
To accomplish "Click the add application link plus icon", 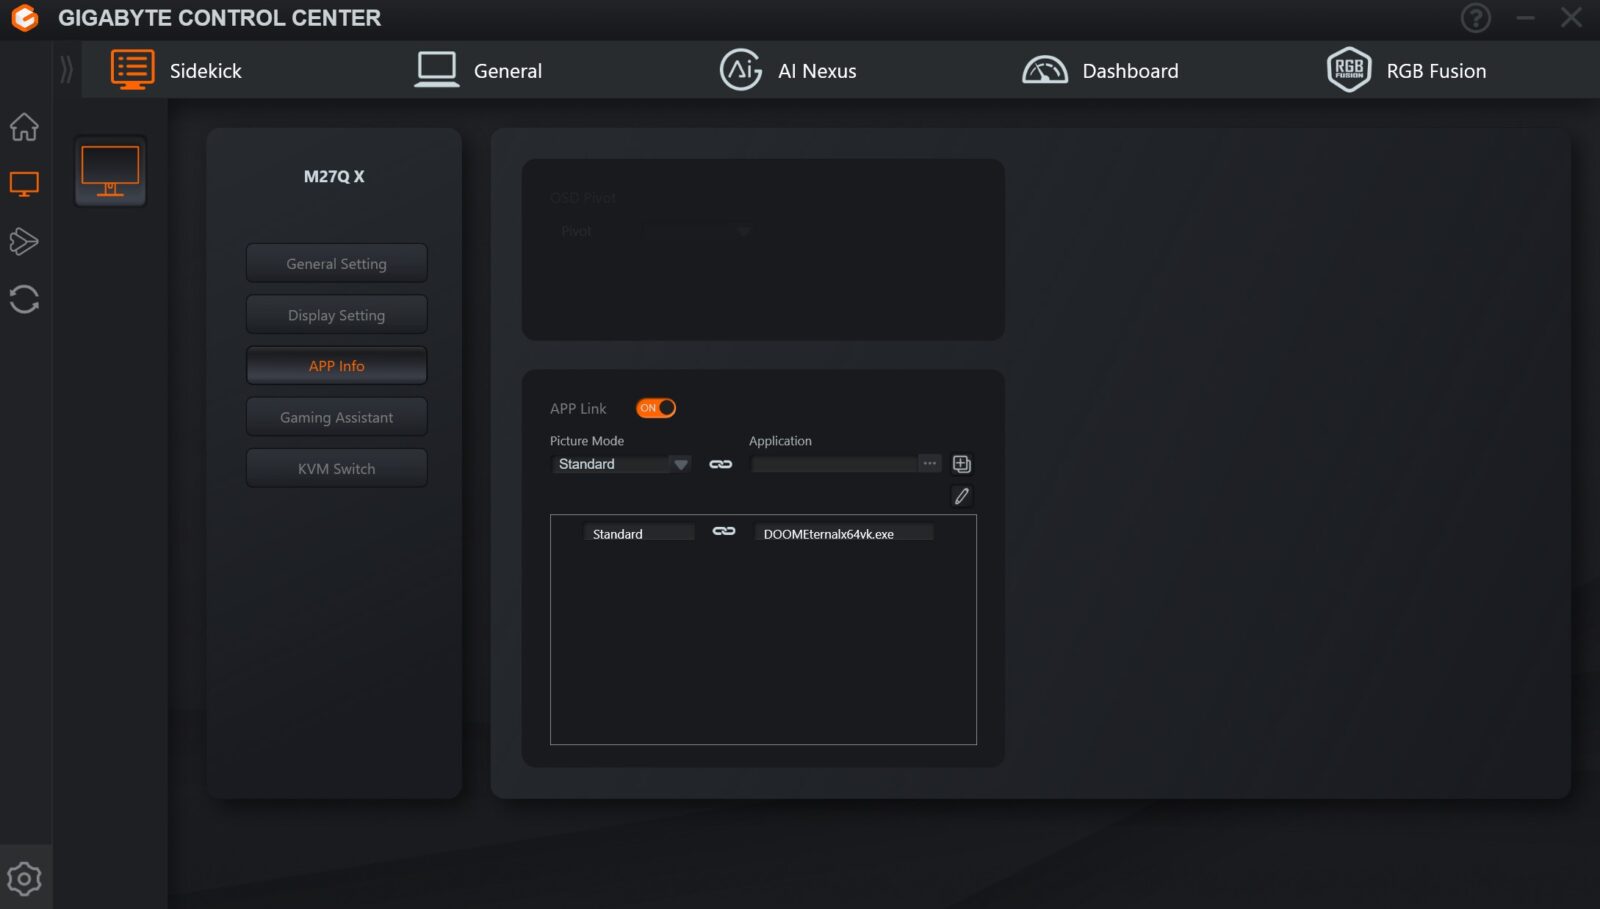I will click(961, 464).
